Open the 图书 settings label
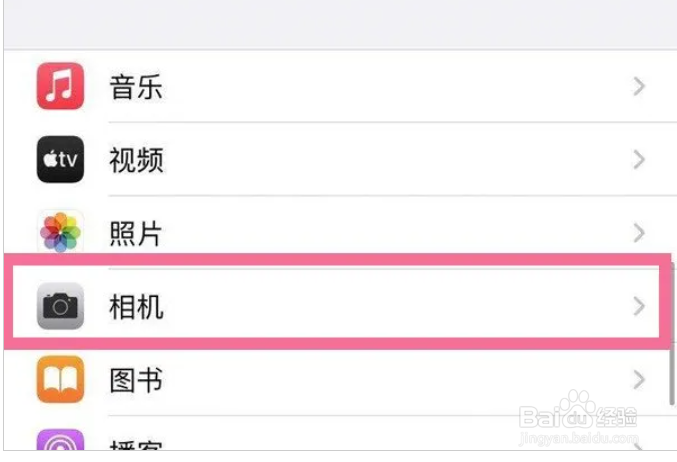Viewport: 677px width, 462px height. click(136, 380)
